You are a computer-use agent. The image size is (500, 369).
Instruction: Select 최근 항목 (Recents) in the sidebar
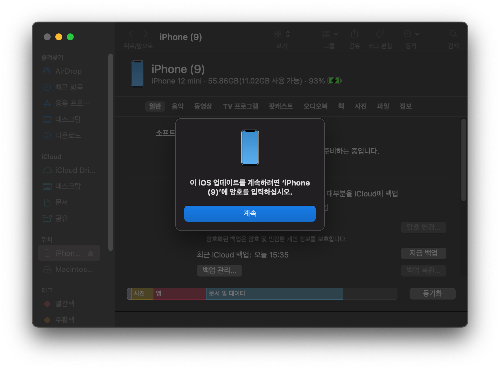pyautogui.click(x=62, y=87)
